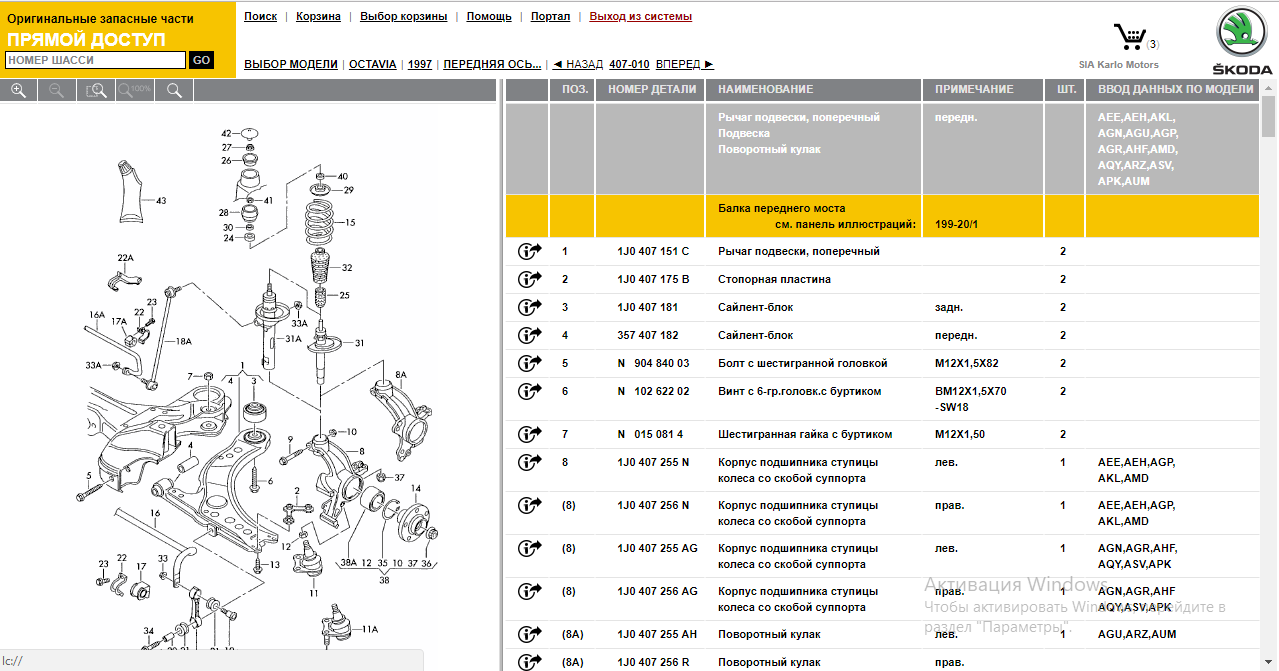Focus the НОМЕР ШАССИ input field
Viewport: 1279px width, 671px height.
pyautogui.click(x=95, y=60)
